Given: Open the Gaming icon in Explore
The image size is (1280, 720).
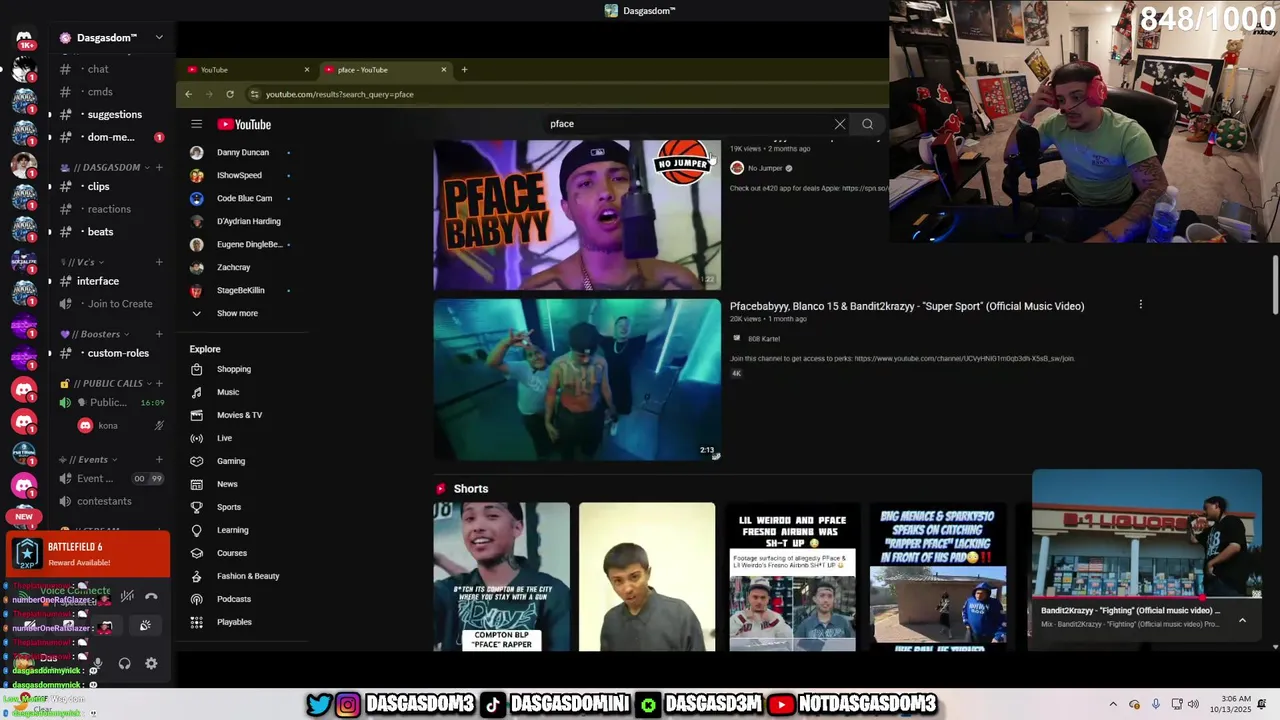Looking at the screenshot, I should (x=196, y=461).
